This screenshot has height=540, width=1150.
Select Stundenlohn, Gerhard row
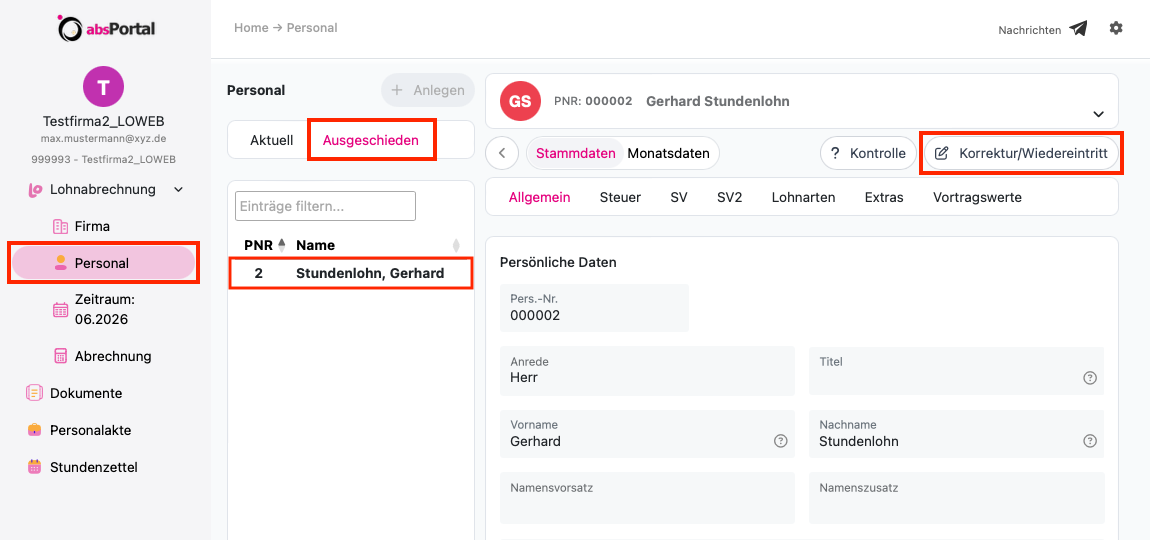[x=351, y=274]
